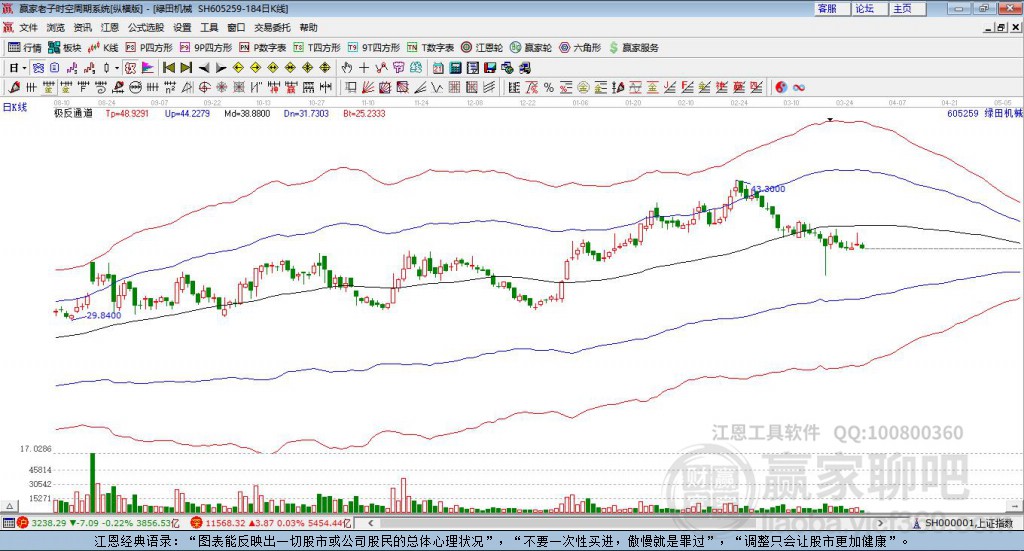Viewport: 1024px width, 551px height.
Task: Click the 客服 customer service button
Action: [x=831, y=8]
